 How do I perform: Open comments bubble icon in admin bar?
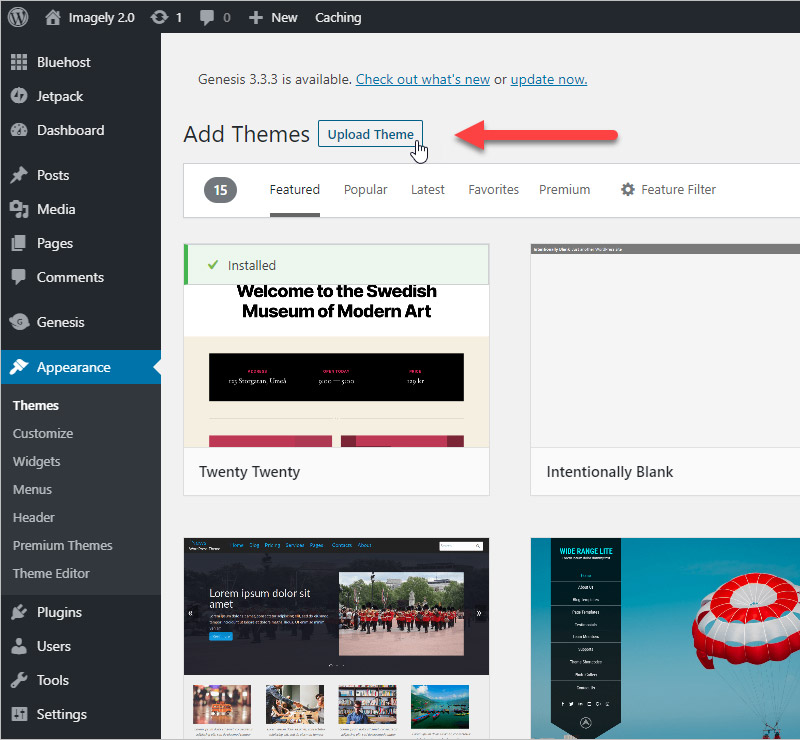coord(207,17)
